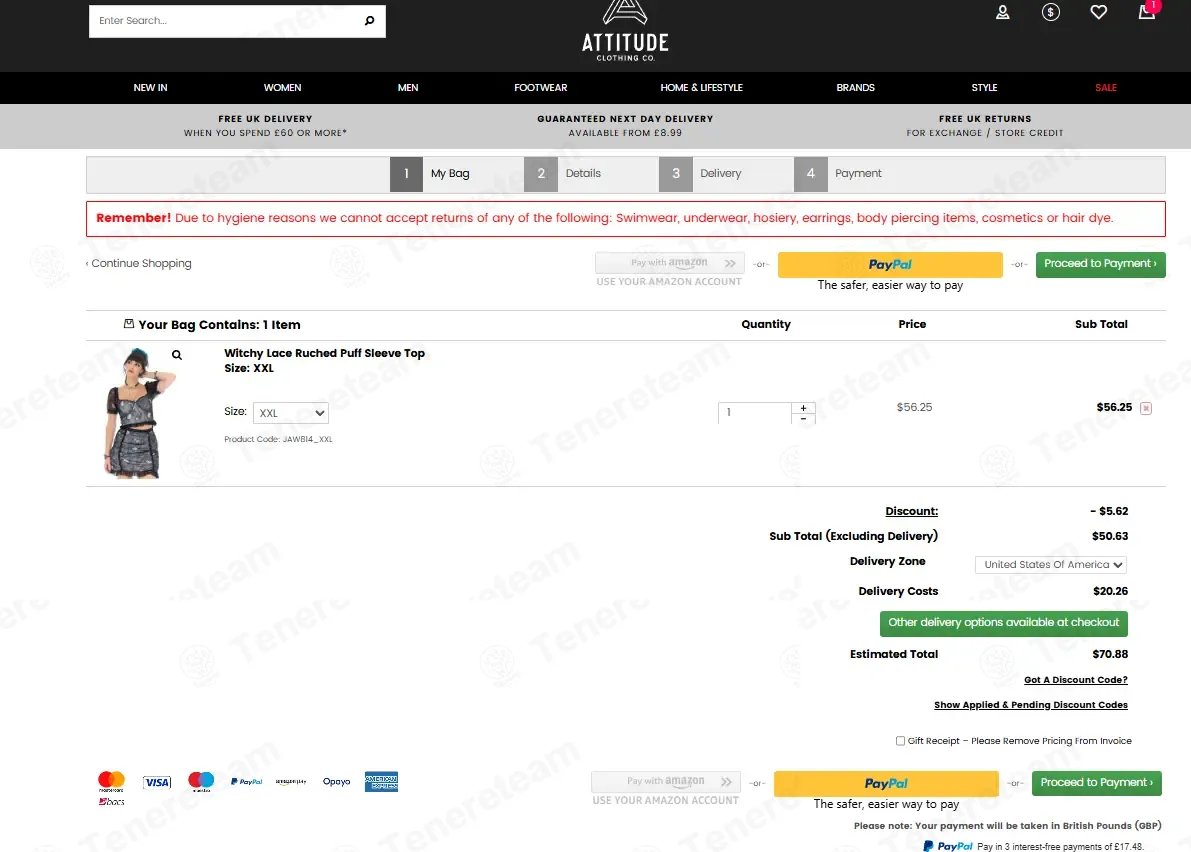Click Continue Shopping link
The width and height of the screenshot is (1191, 852).
(138, 263)
